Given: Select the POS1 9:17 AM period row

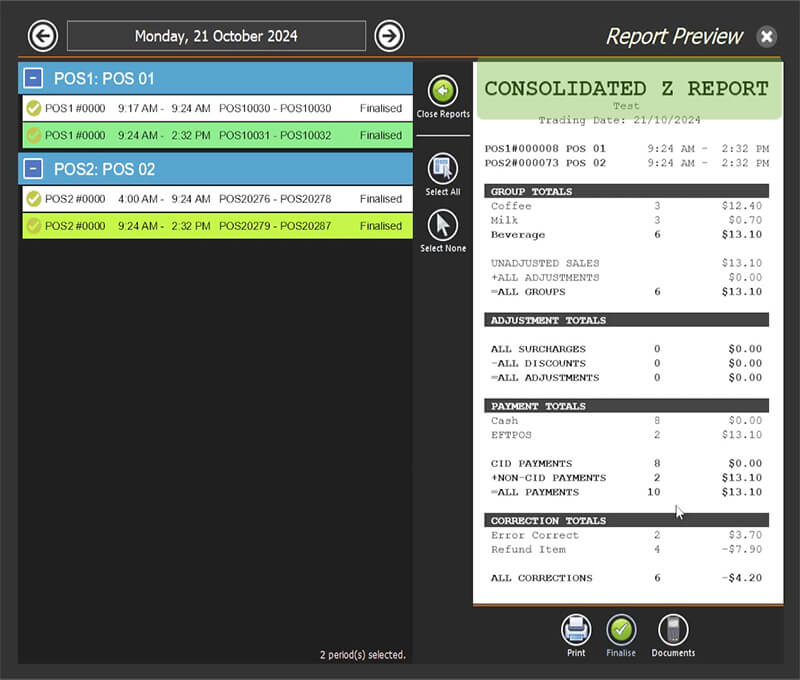Looking at the screenshot, I should (200, 109).
